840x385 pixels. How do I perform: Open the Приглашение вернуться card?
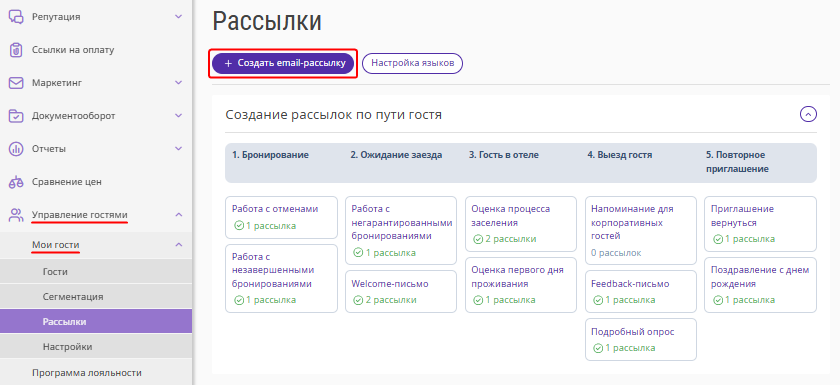(761, 224)
